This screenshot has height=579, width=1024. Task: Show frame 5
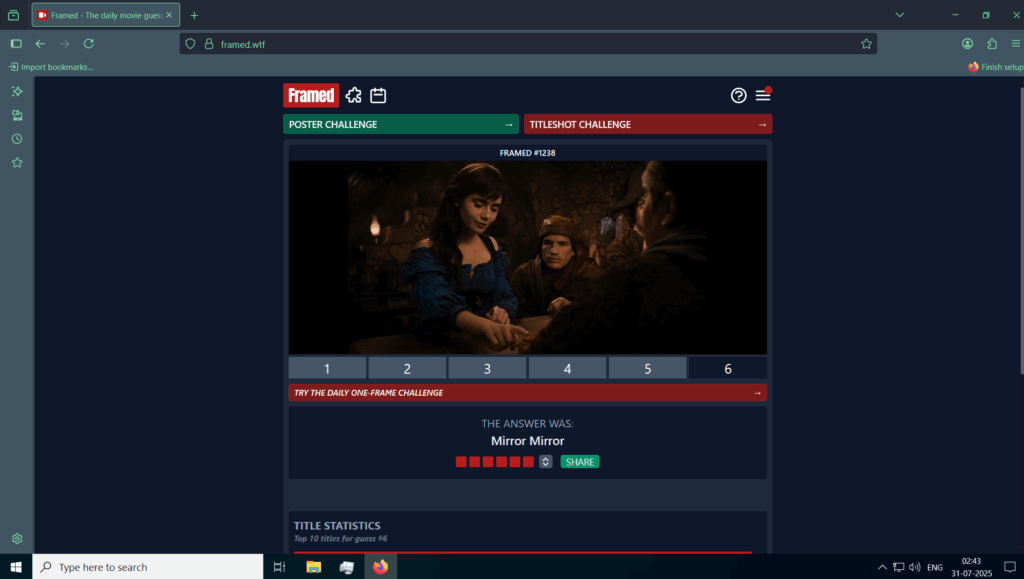[647, 368]
